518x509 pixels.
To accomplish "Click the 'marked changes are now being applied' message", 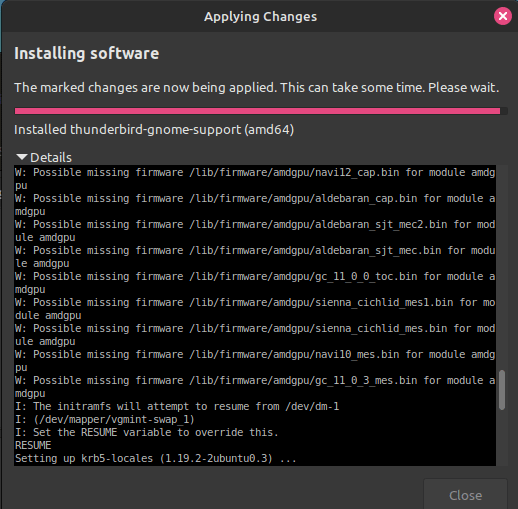I will pos(257,88).
